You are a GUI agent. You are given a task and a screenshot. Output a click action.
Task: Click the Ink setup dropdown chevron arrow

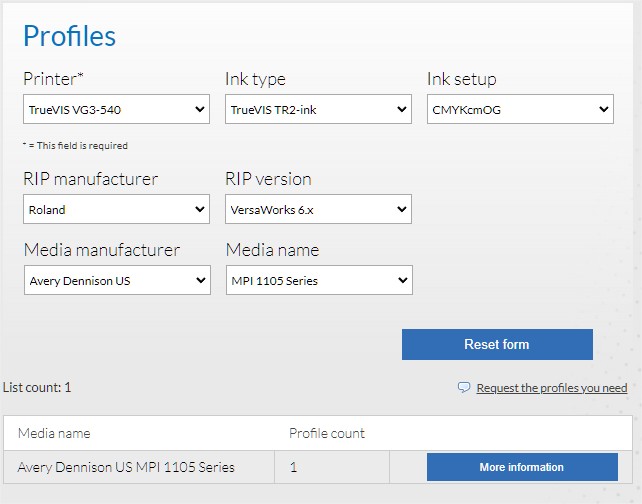click(604, 109)
